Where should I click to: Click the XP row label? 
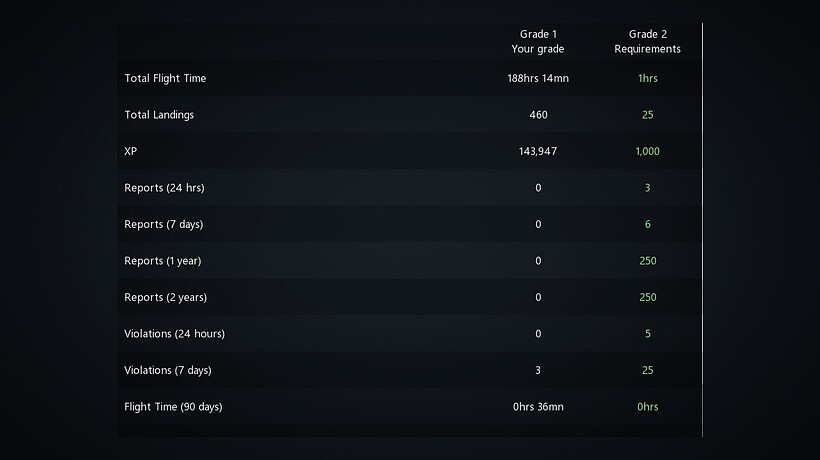tap(131, 151)
